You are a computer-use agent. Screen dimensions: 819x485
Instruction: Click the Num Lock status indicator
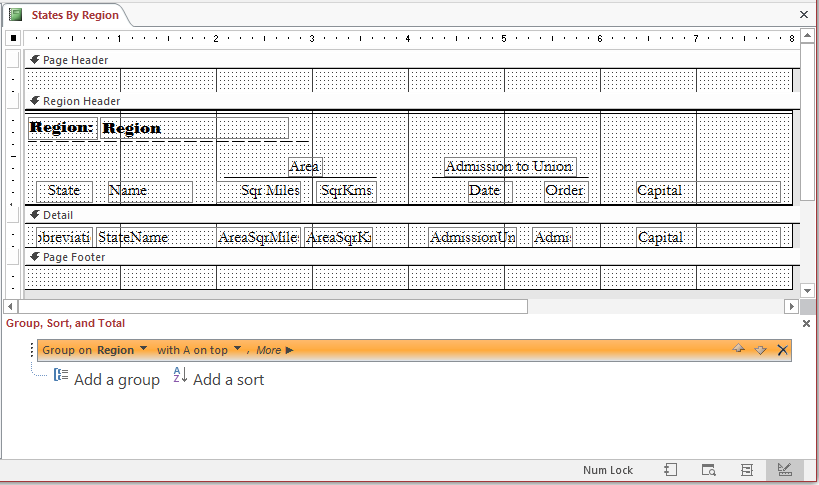608,470
